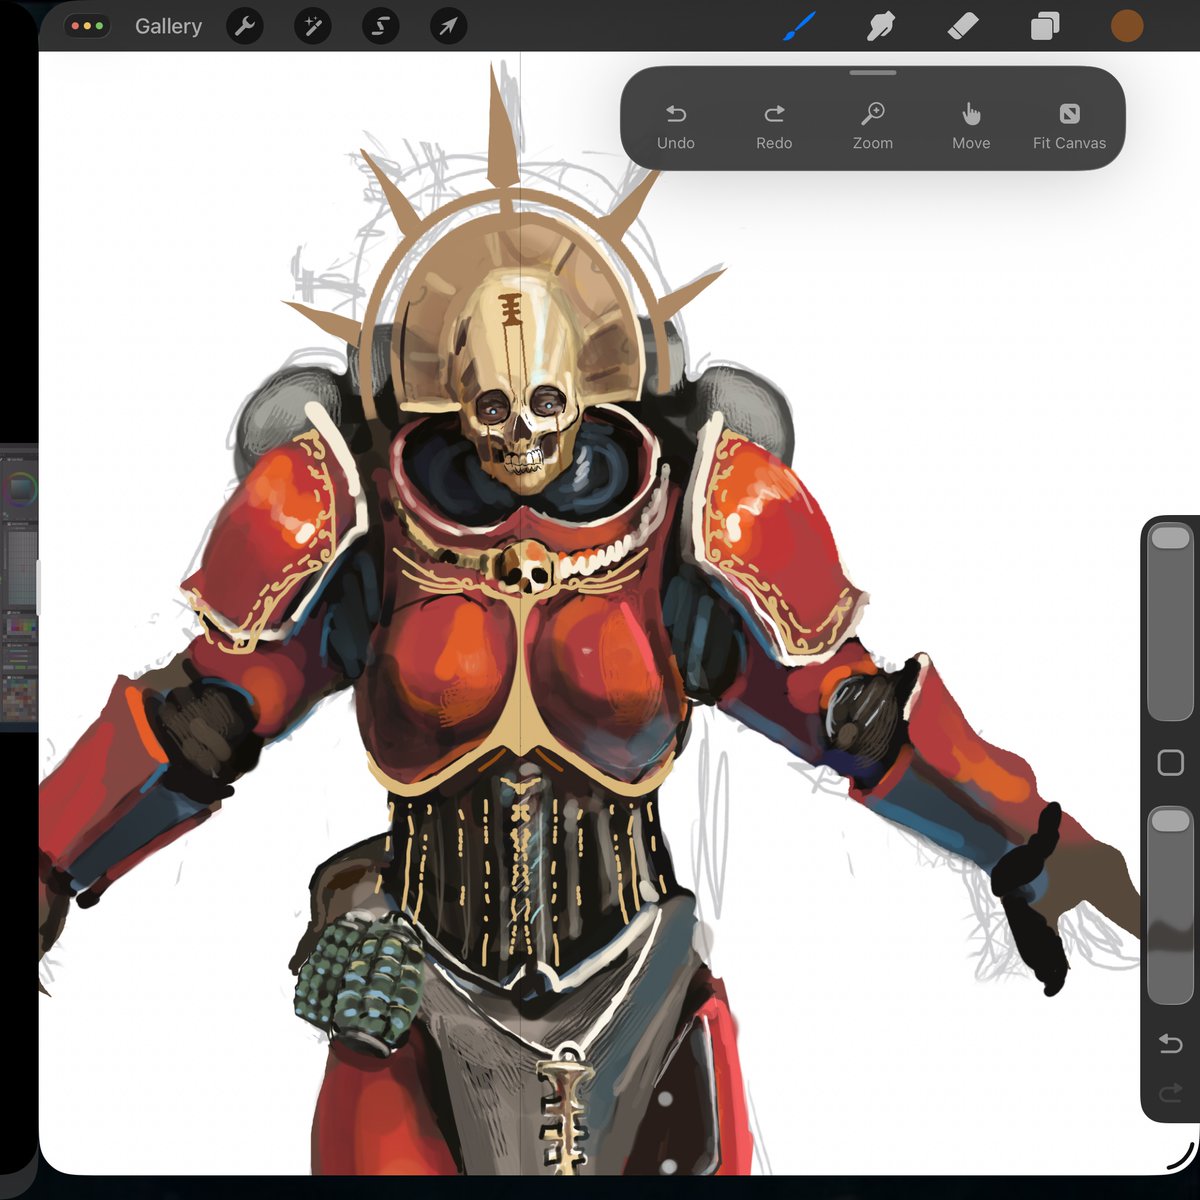Image resolution: width=1200 pixels, height=1200 pixels.
Task: Select the Smudge tool
Action: (x=880, y=26)
